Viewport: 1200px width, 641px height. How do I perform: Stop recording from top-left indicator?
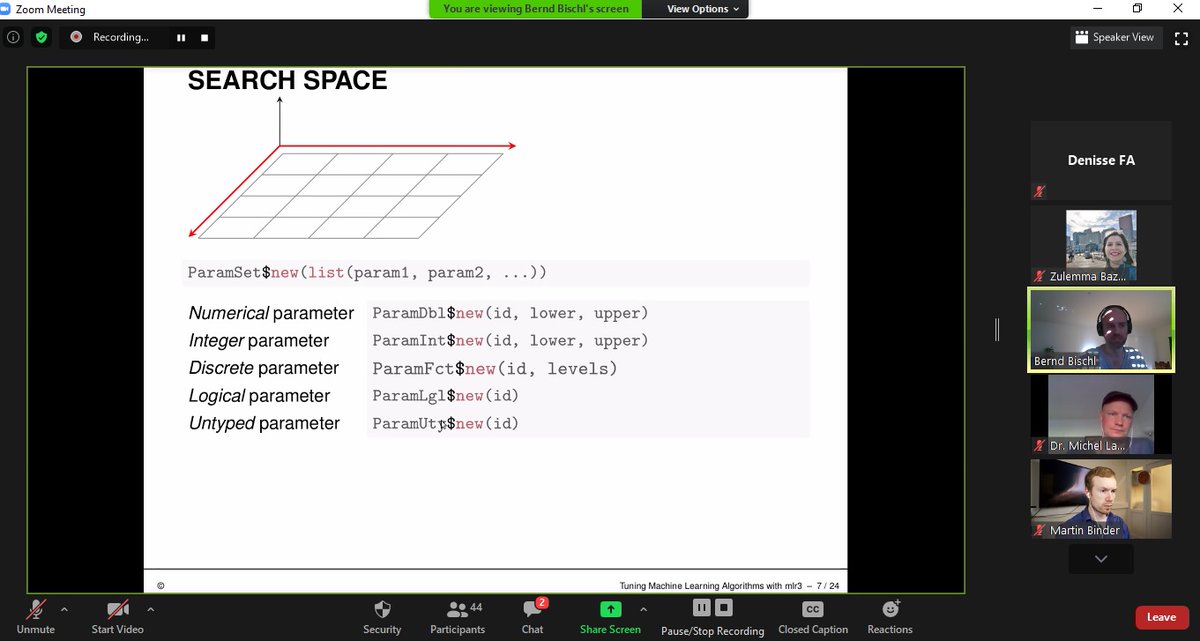click(x=204, y=37)
